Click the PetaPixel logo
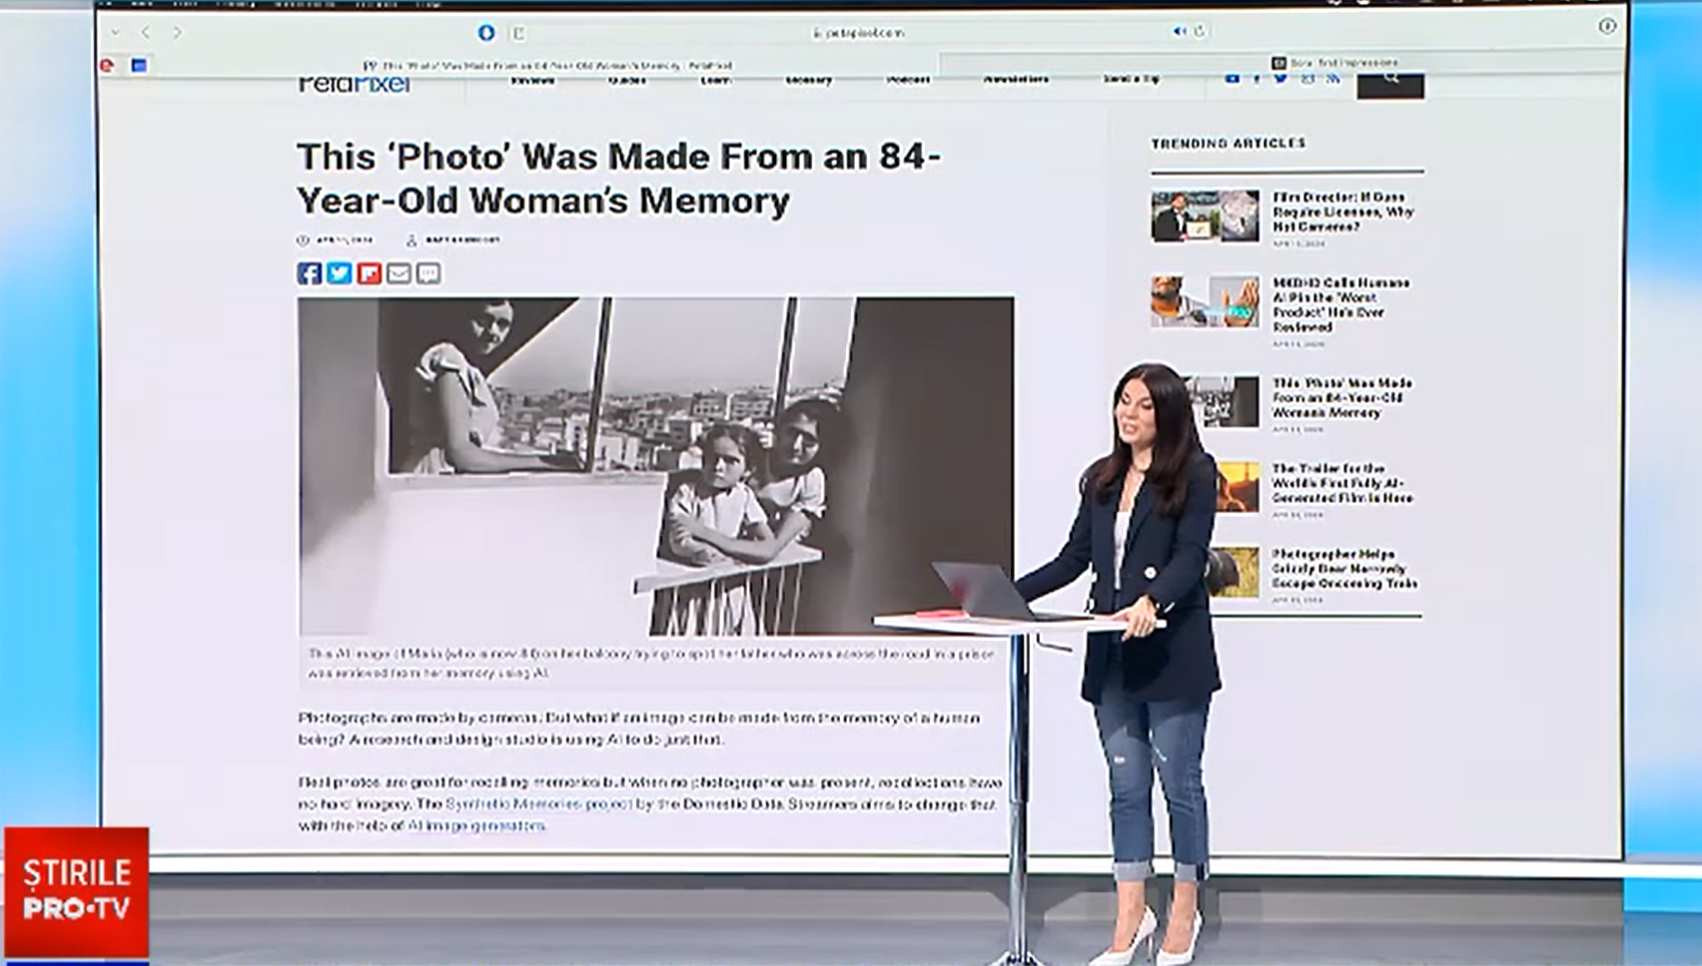 (x=354, y=84)
